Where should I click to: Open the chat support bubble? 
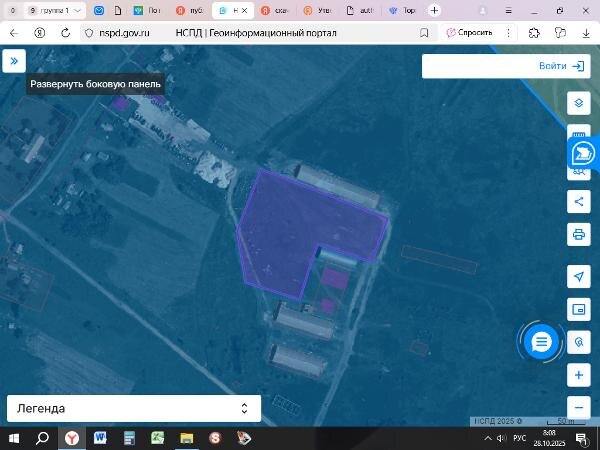(x=541, y=341)
